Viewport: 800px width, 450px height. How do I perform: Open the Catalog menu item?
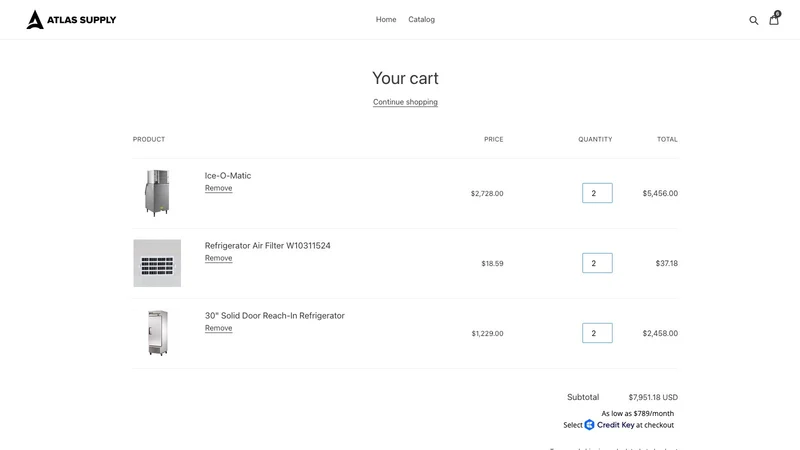tap(421, 19)
